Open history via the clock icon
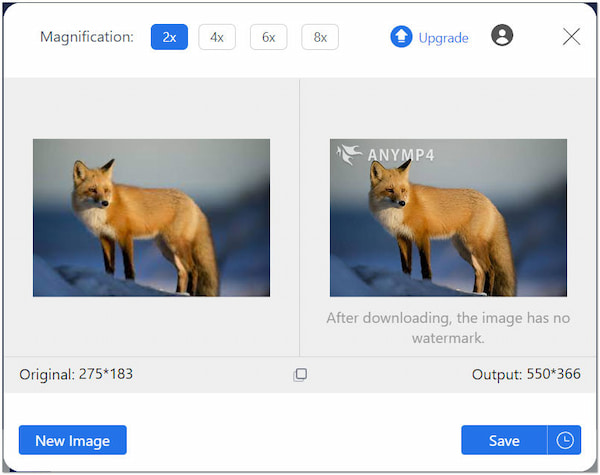This screenshot has width=600, height=475. point(565,440)
